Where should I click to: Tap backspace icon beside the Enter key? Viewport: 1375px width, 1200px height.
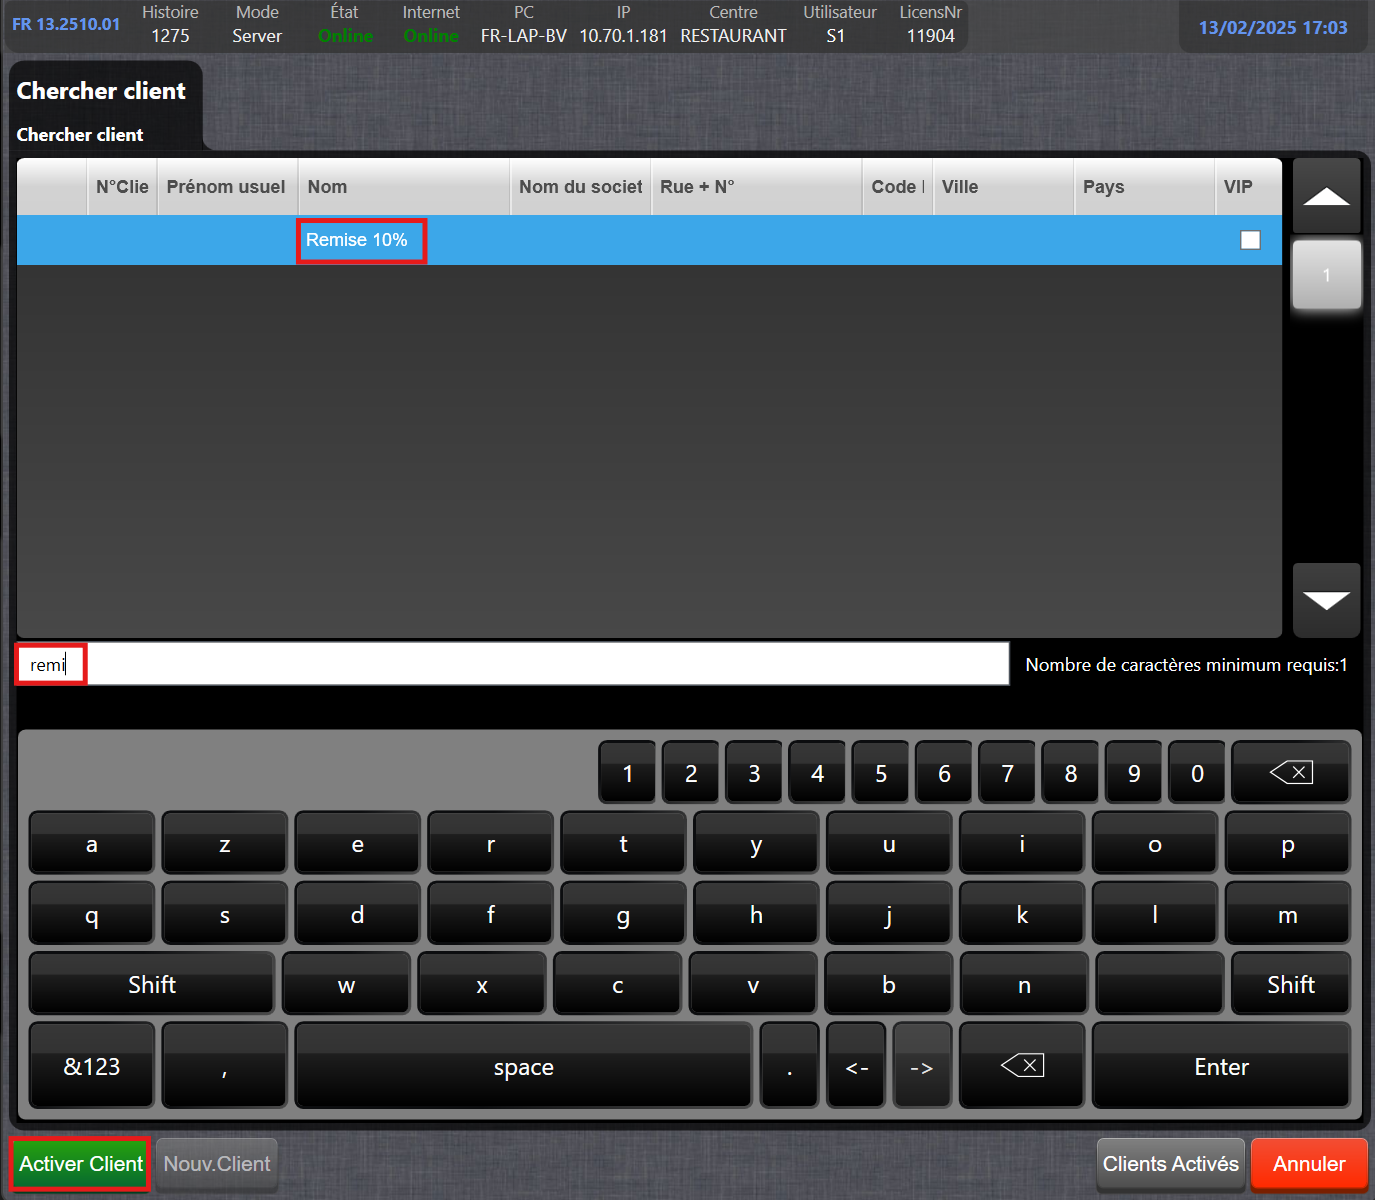pos(1021,1066)
